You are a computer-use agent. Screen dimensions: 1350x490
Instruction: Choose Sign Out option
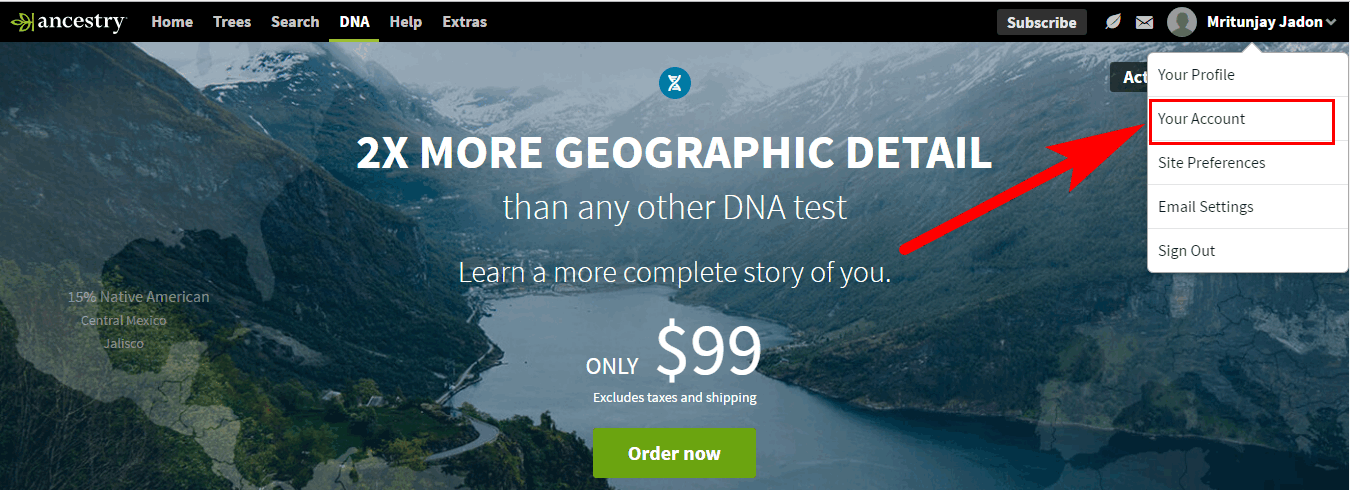[1248, 251]
